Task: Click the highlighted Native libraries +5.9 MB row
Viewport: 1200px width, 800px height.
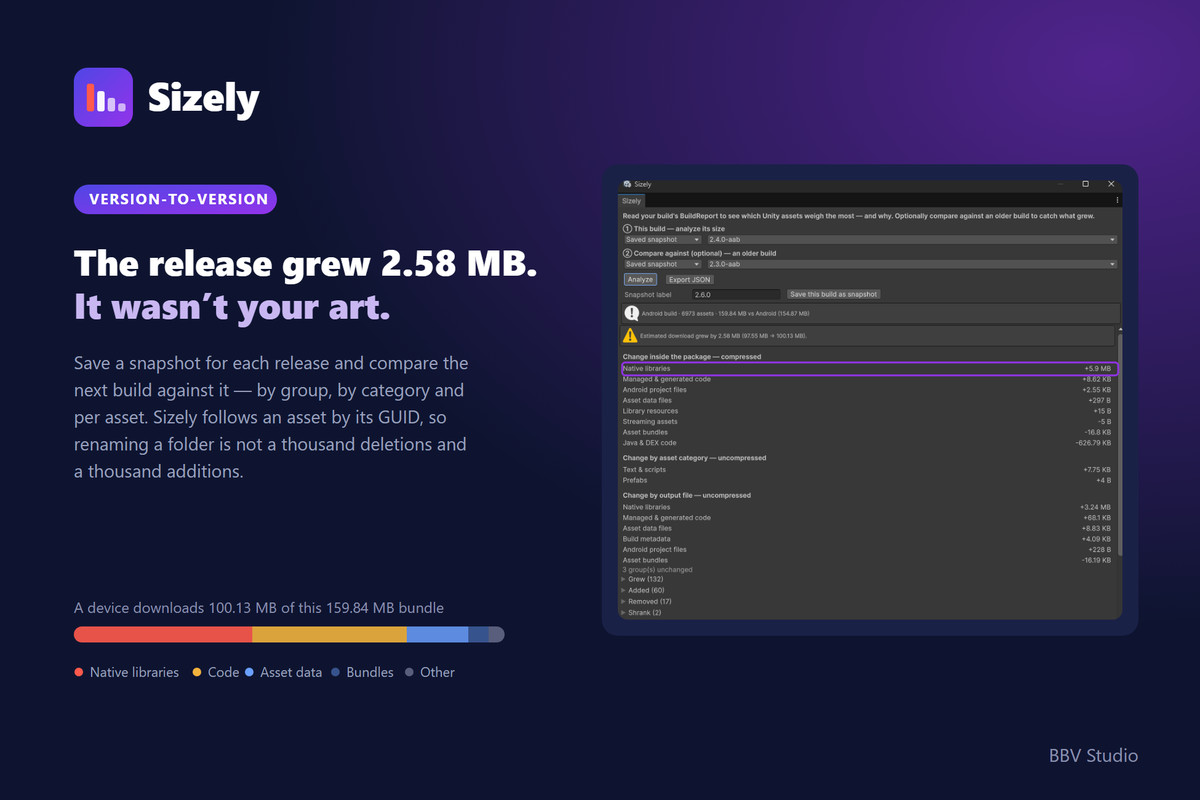Action: [868, 369]
